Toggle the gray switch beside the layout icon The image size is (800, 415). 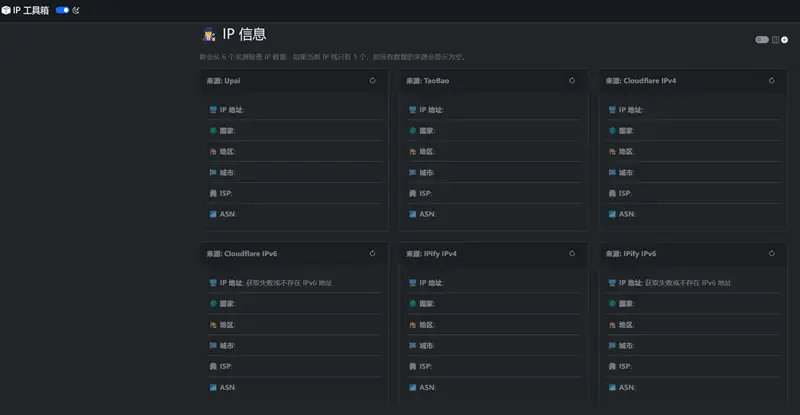pos(762,40)
